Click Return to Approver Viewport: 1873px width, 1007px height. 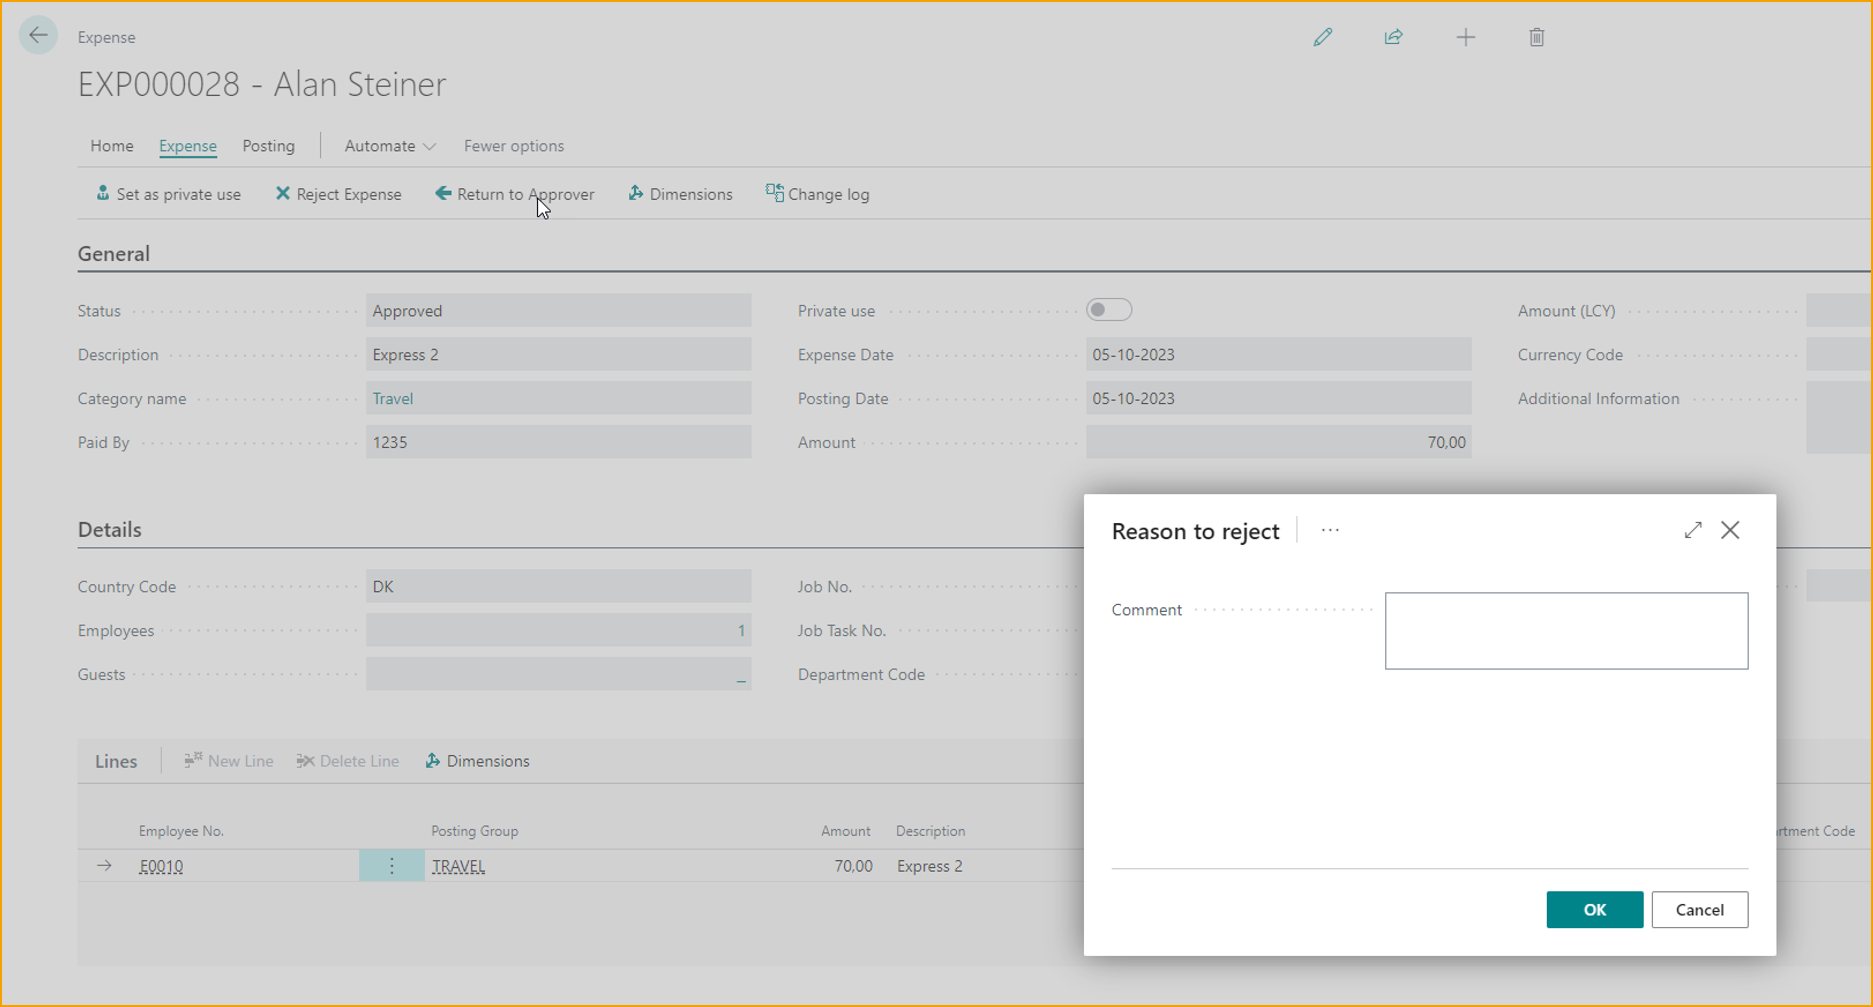(515, 193)
